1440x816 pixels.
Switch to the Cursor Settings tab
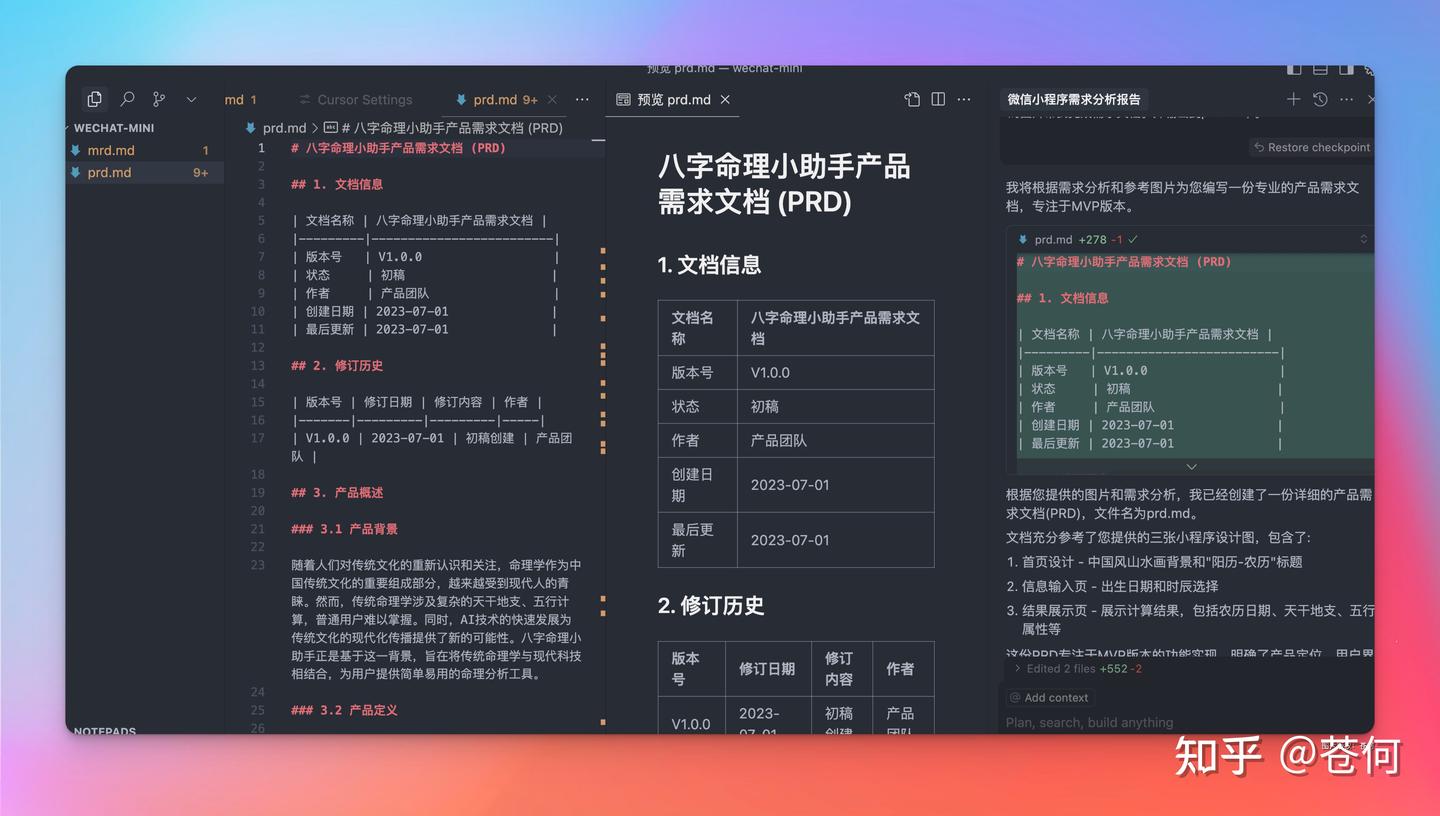coord(364,100)
